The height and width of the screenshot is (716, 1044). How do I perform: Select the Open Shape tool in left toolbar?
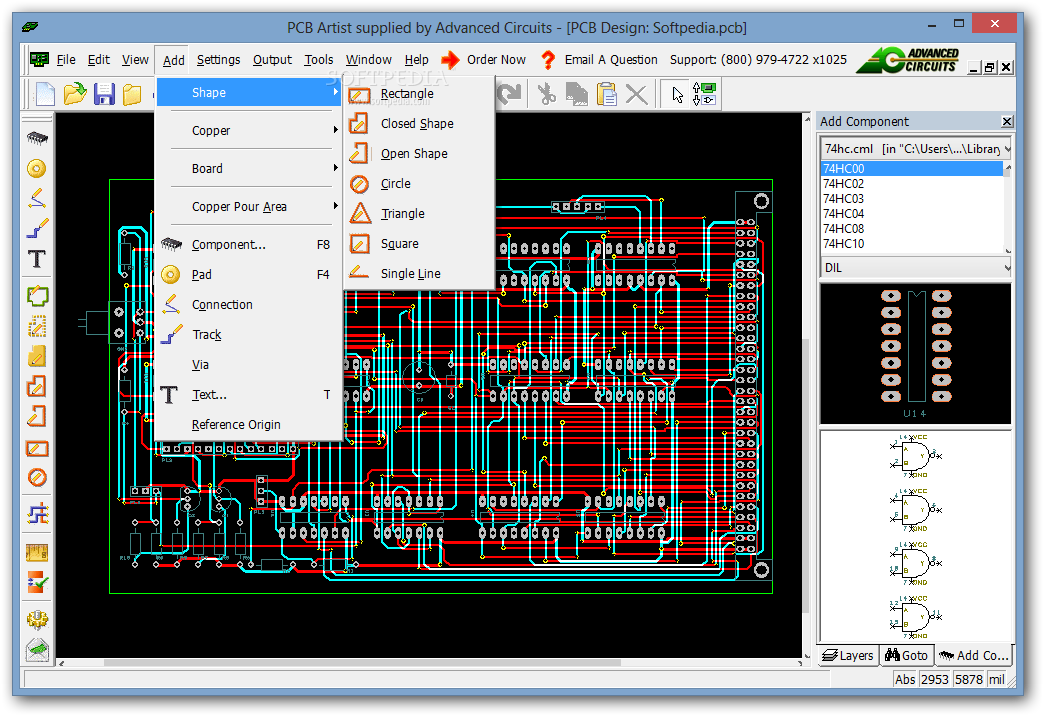[37, 416]
